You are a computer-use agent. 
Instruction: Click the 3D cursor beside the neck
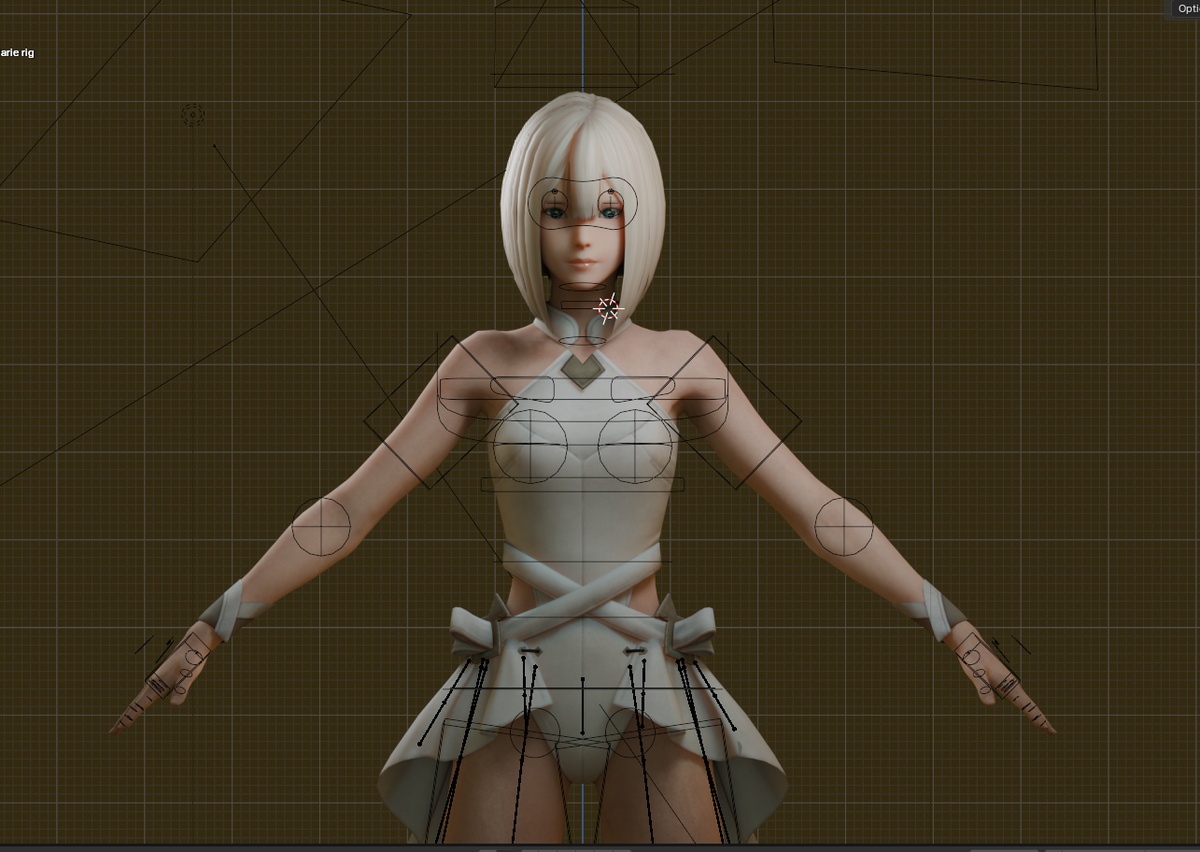click(x=607, y=309)
